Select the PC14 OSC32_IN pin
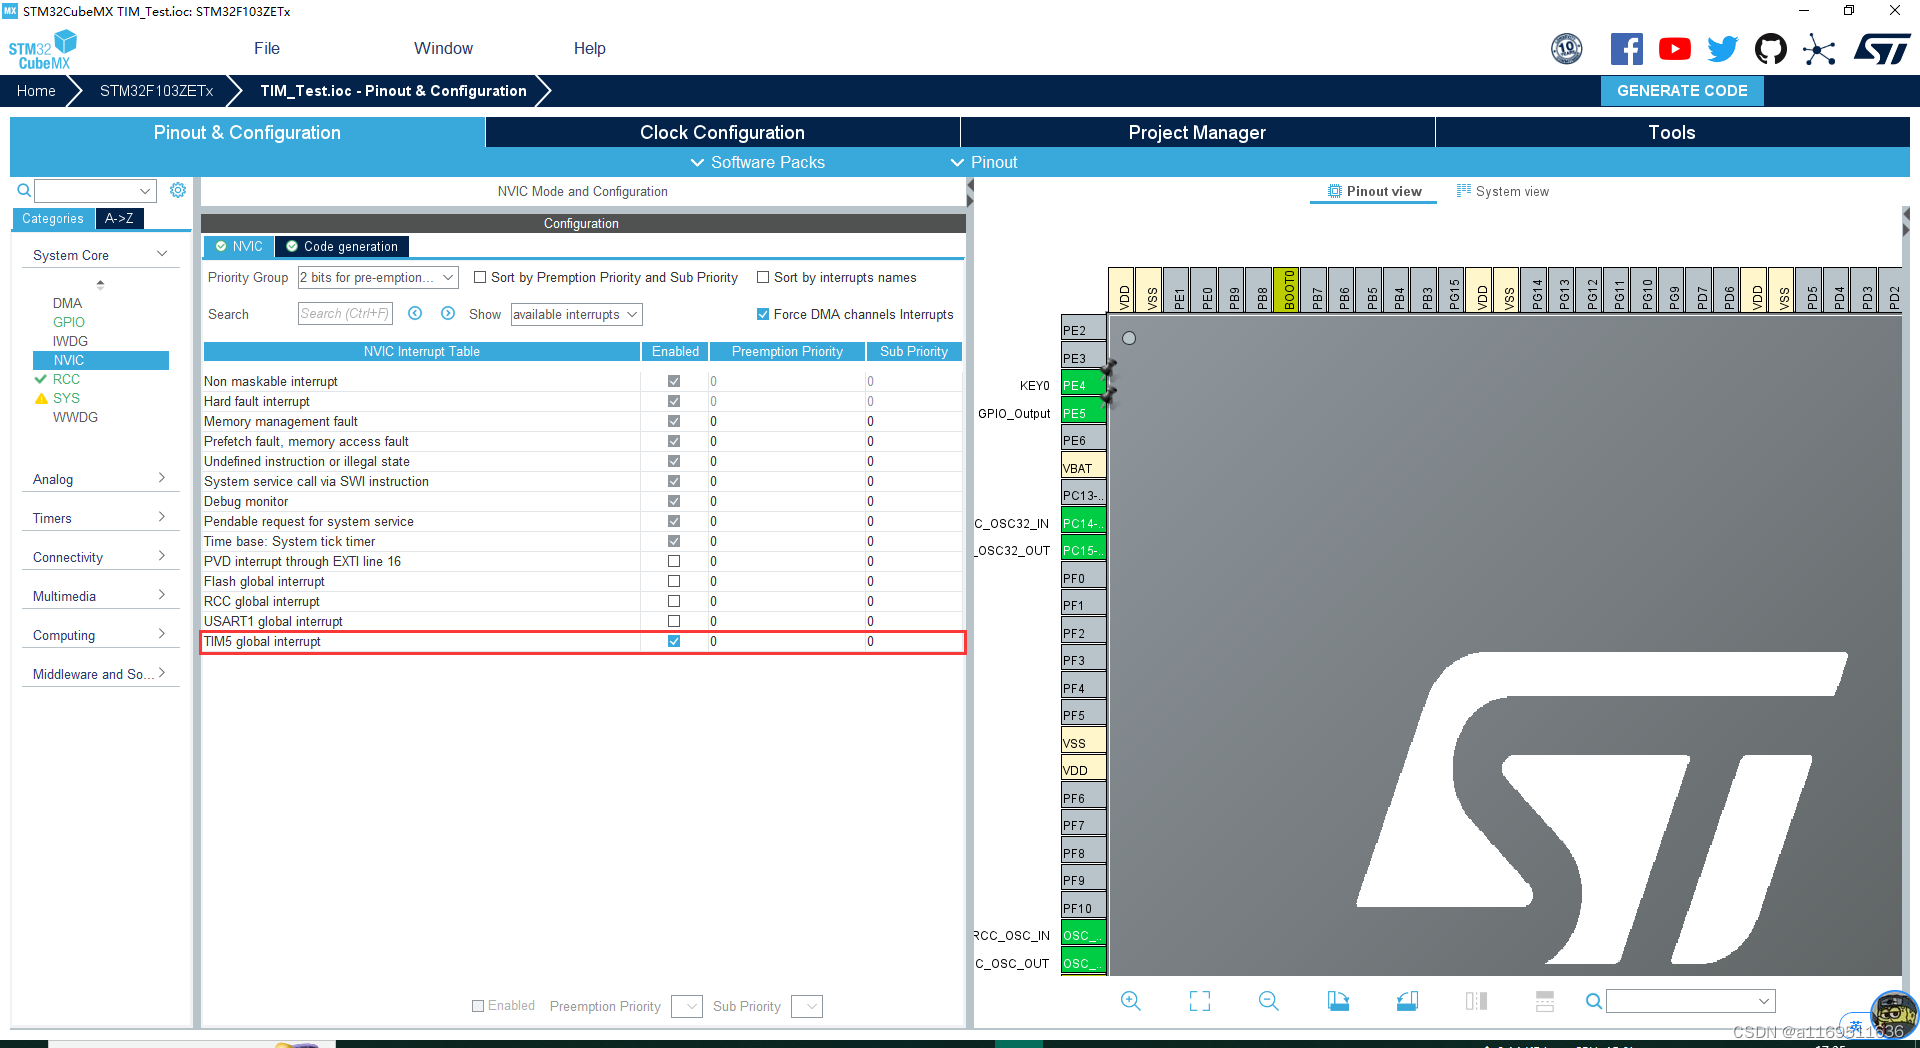Viewport: 1920px width, 1048px height. coord(1083,523)
